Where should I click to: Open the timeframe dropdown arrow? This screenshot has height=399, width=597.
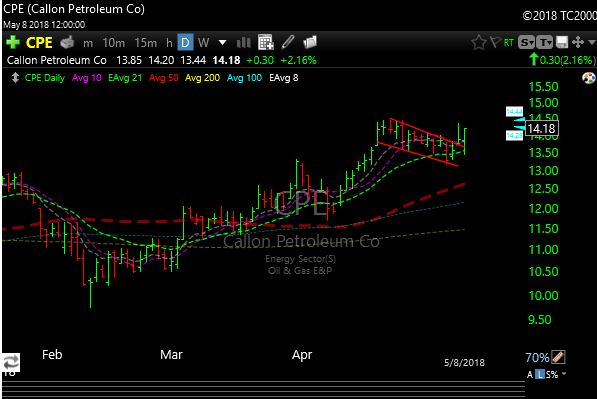(222, 43)
